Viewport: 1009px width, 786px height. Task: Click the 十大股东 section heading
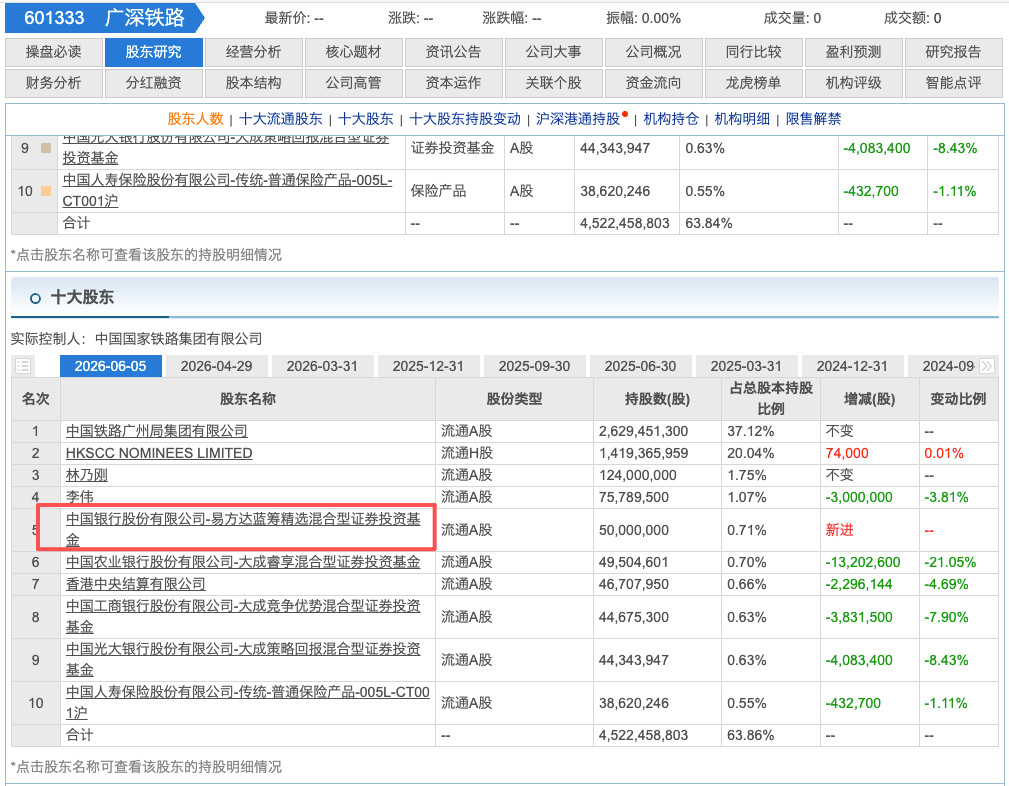[82, 297]
